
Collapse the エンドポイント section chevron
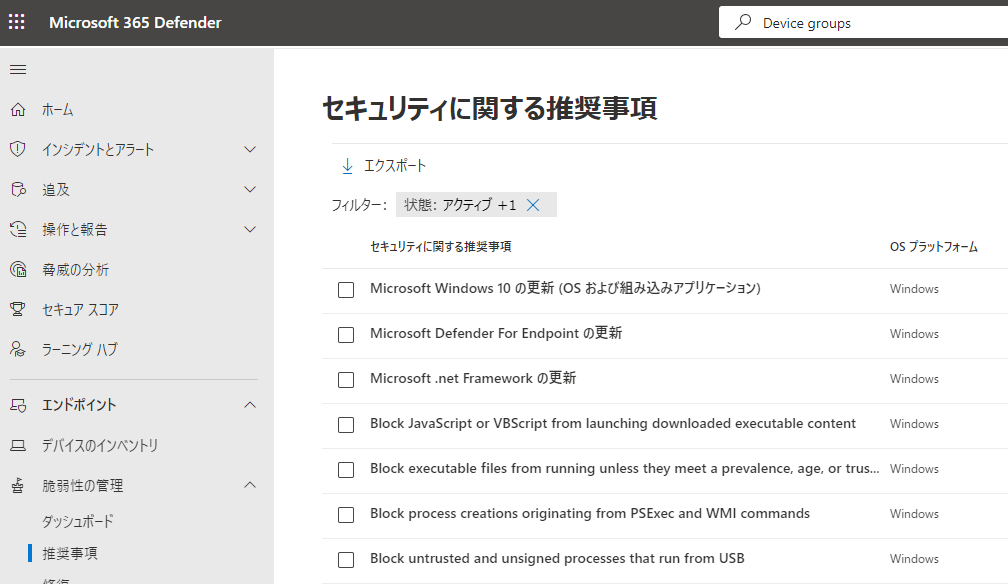[x=250, y=405]
